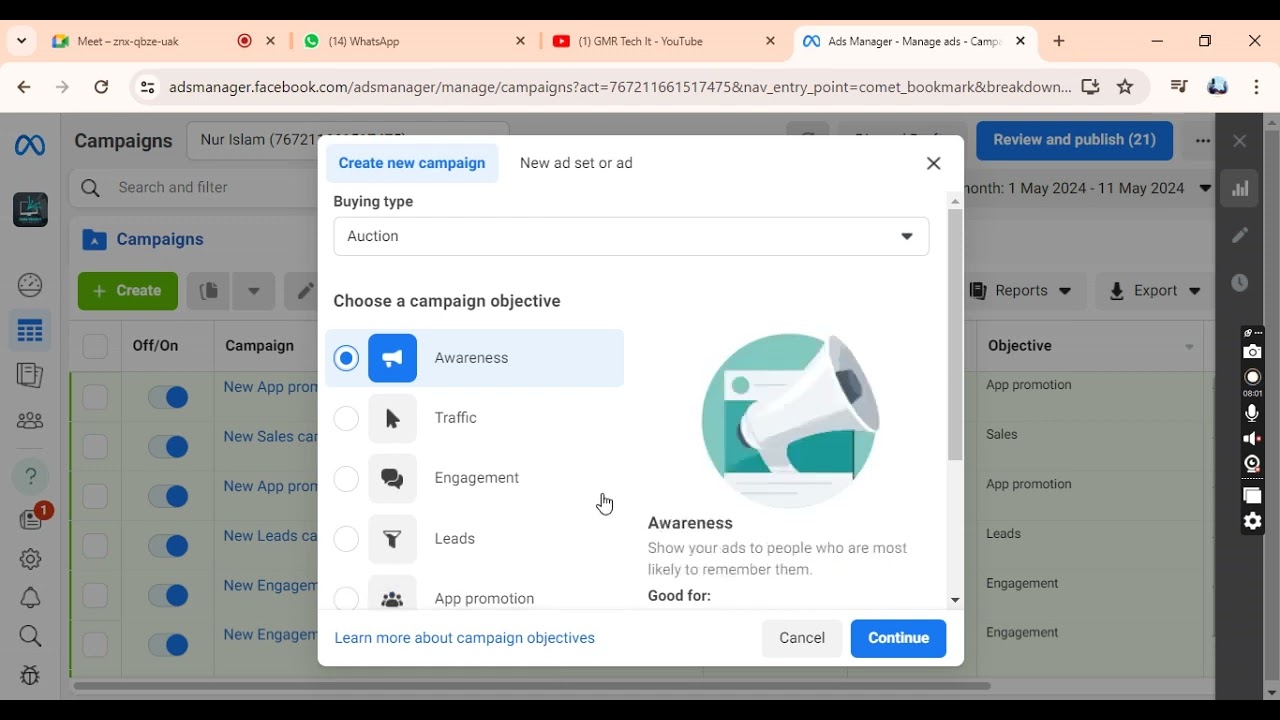1280x720 pixels.
Task: Click the horizontal scrollbar under the table
Action: 532,686
